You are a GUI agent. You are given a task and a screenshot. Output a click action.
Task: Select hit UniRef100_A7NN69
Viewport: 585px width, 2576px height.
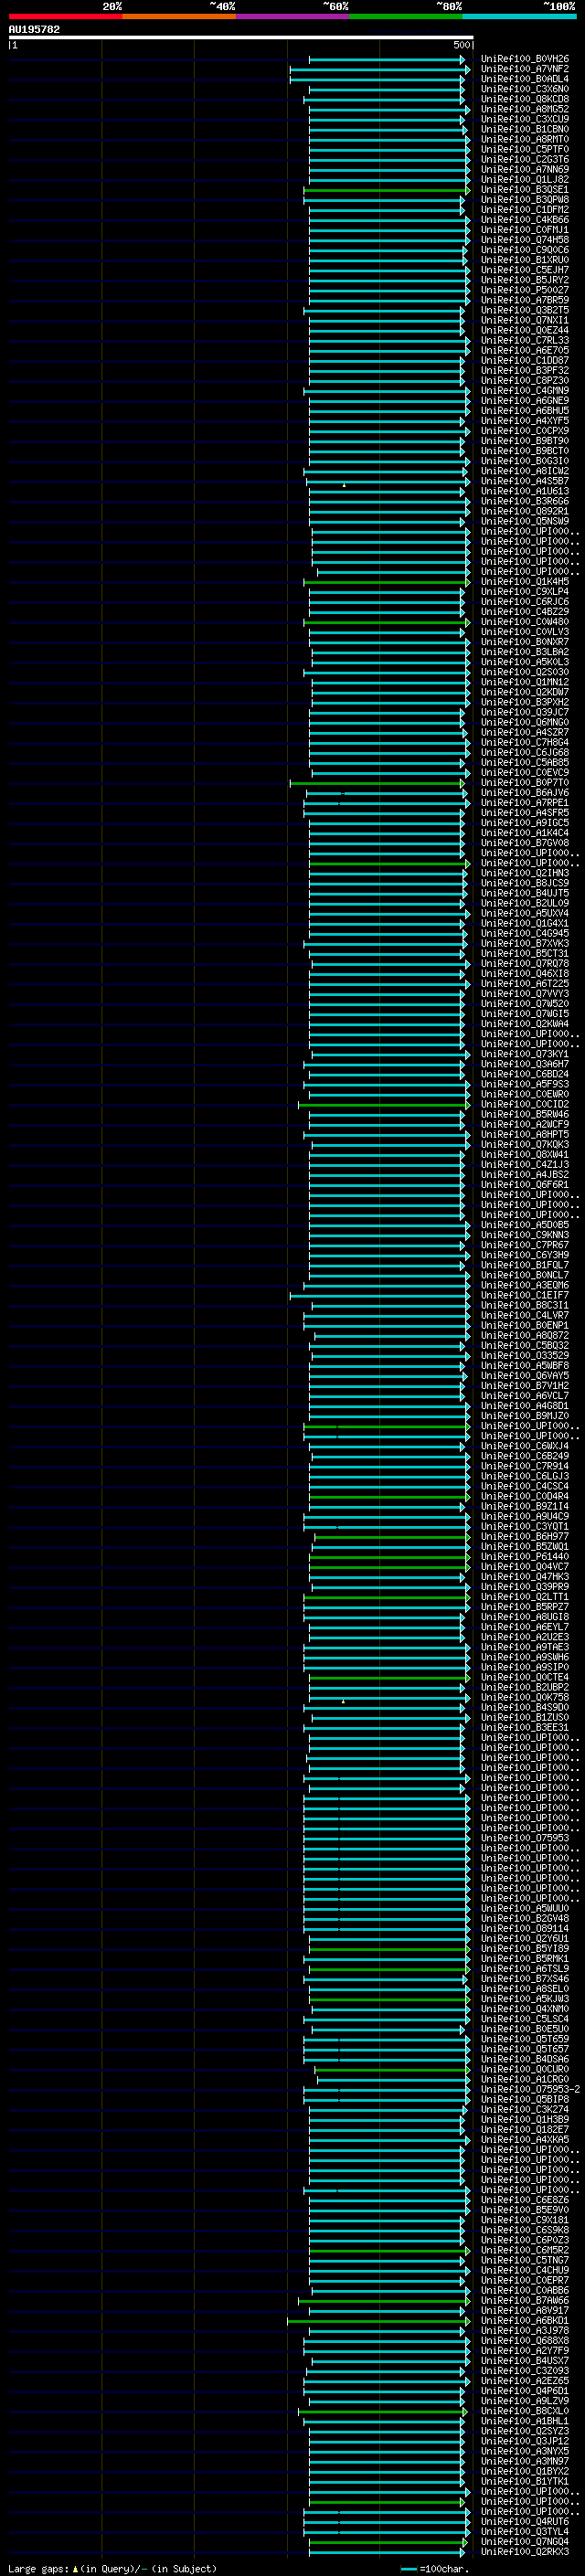pyautogui.click(x=524, y=170)
